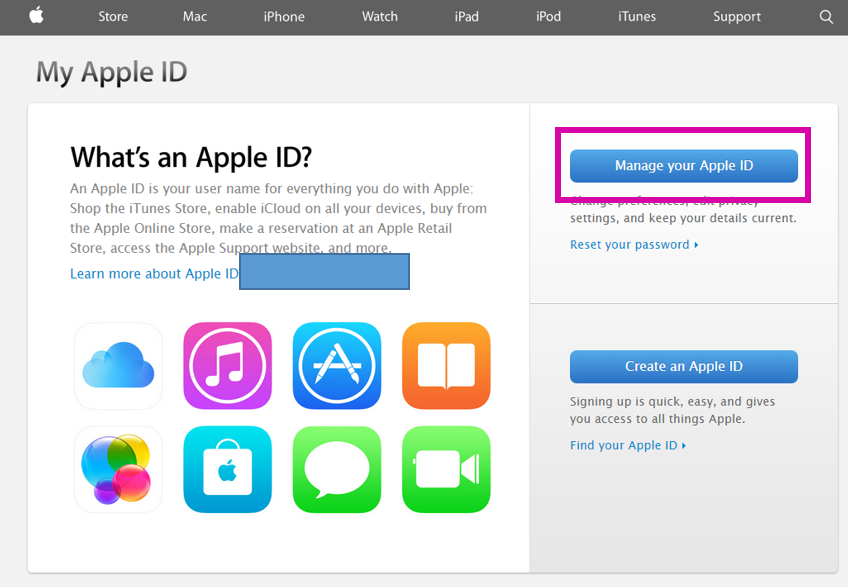Open the search magnifier icon
Viewport: 848px width, 587px height.
click(826, 17)
